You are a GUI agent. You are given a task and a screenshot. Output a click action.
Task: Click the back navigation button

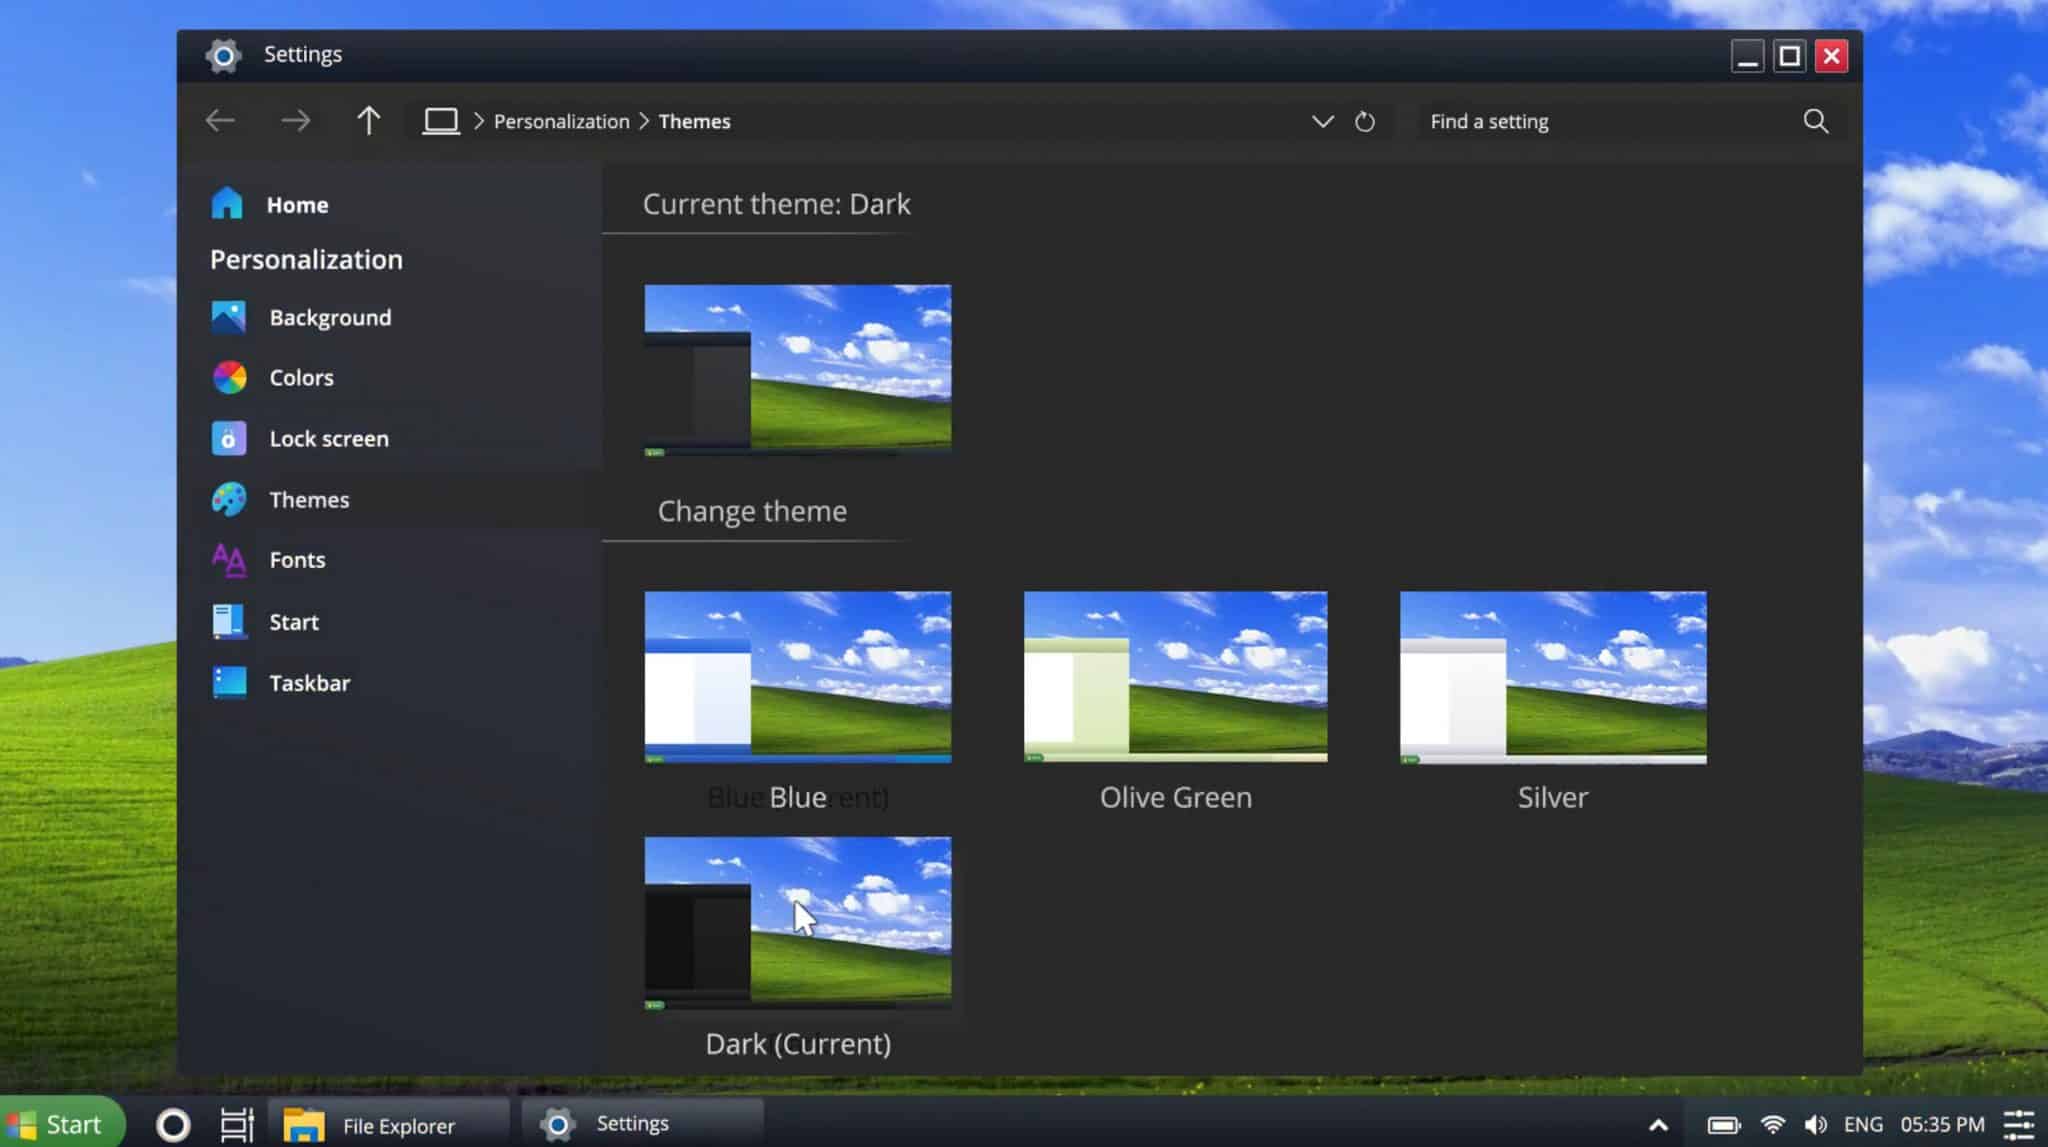(x=221, y=120)
